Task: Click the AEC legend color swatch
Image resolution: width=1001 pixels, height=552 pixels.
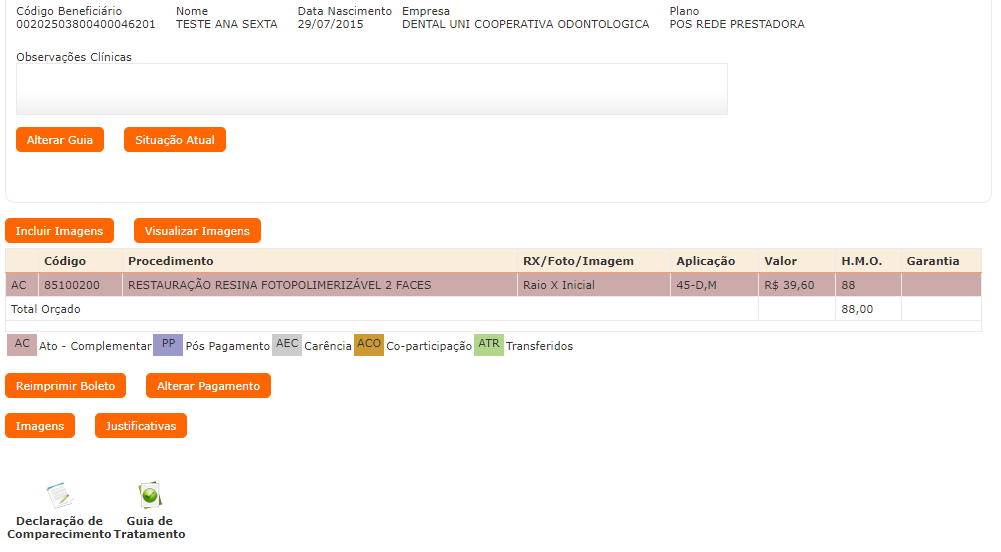Action: pos(287,345)
